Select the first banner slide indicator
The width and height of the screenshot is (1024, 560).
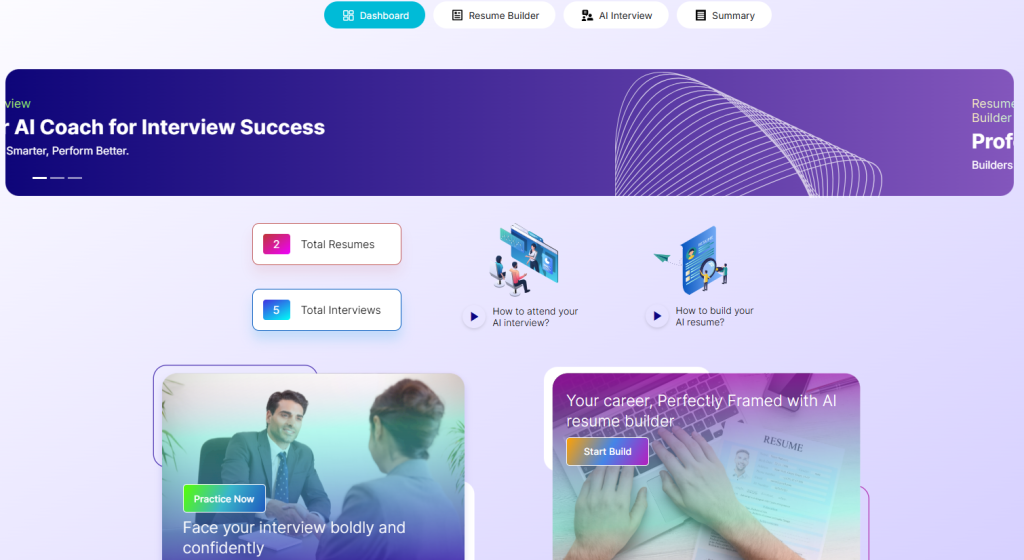(x=39, y=178)
